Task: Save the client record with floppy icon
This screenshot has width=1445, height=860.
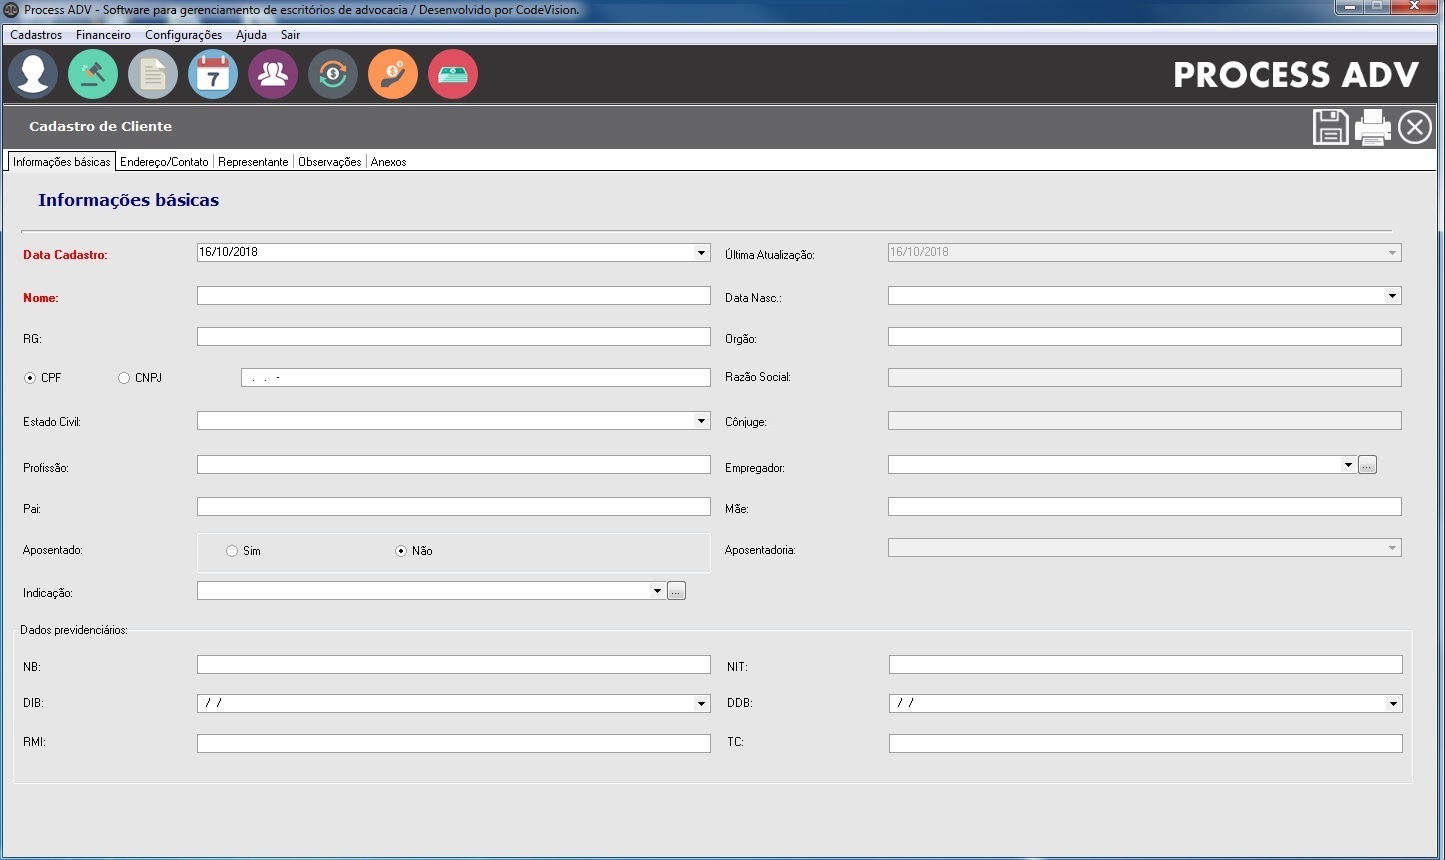Action: [1330, 127]
